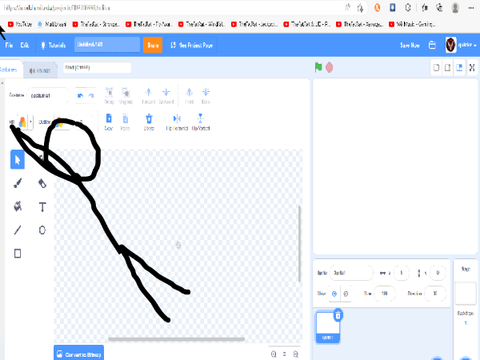Image resolution: width=480 pixels, height=360 pixels.
Task: Flip the costume vertically
Action: point(200,122)
